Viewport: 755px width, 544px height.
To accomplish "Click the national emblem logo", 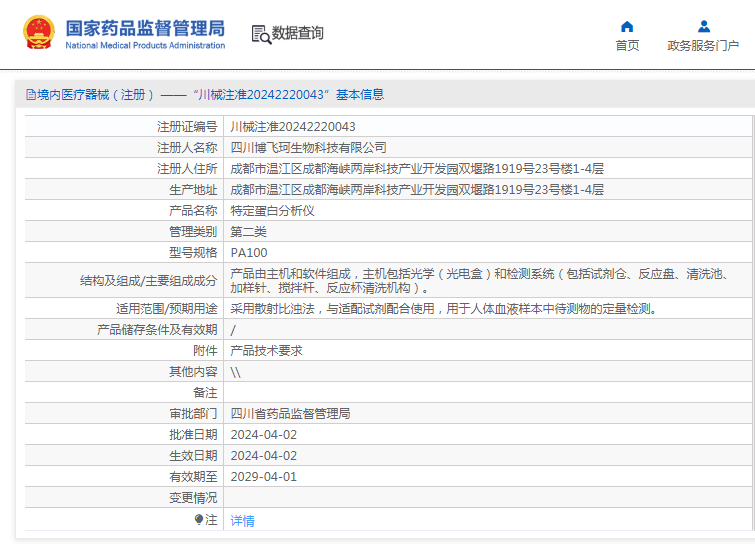I will tap(39, 32).
